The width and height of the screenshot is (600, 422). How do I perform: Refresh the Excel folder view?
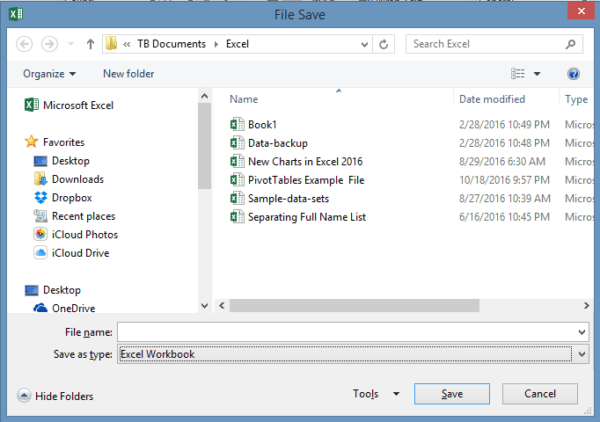[x=383, y=44]
